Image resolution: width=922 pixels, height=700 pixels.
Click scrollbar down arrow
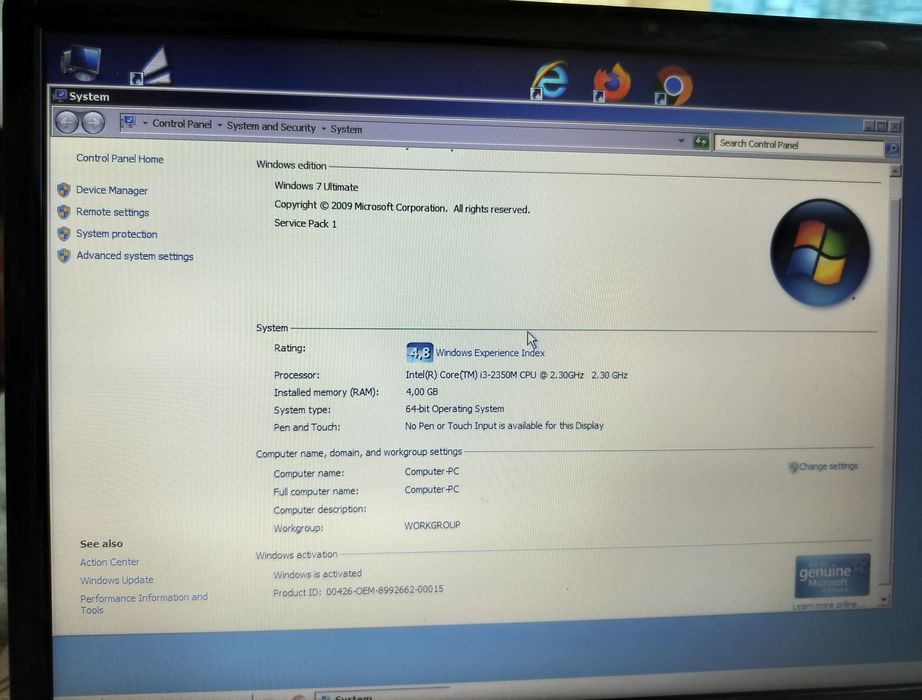(x=883, y=599)
